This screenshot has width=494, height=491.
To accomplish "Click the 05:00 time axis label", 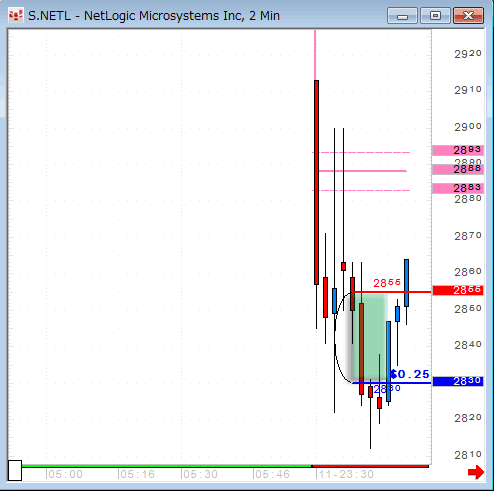I will click(65, 474).
